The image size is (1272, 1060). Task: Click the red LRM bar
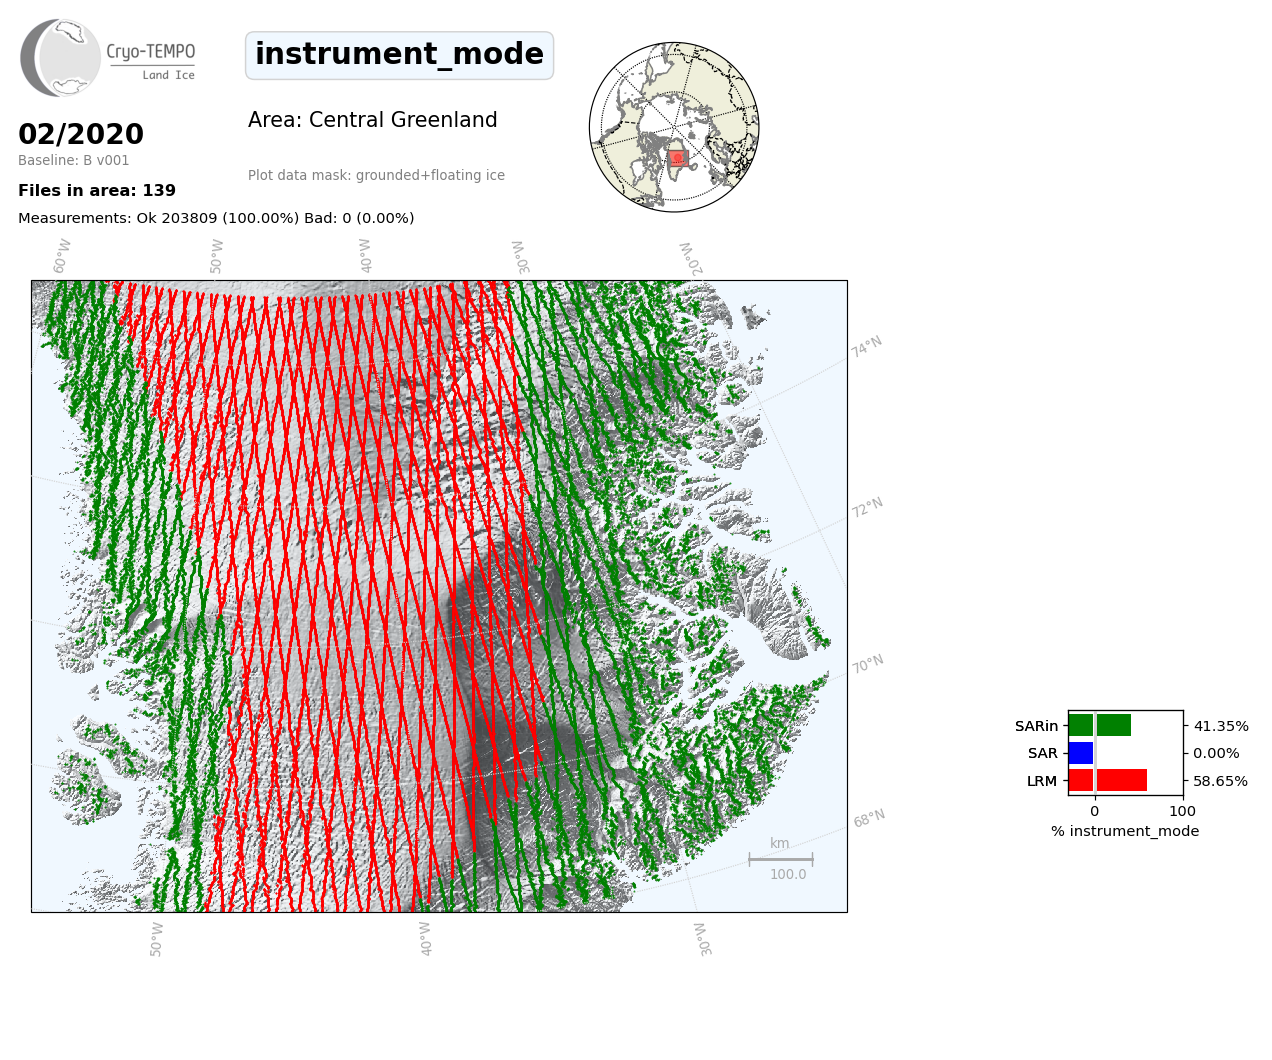(1107, 780)
